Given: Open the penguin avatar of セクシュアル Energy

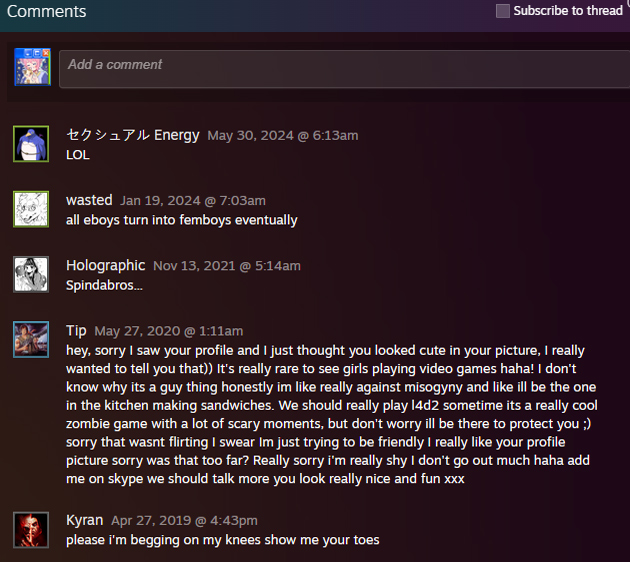Looking at the screenshot, I should pos(31,144).
